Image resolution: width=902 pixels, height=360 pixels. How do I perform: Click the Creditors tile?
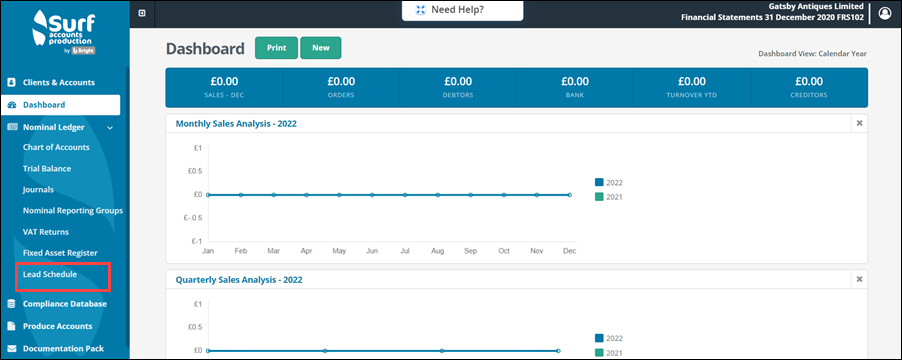(809, 87)
